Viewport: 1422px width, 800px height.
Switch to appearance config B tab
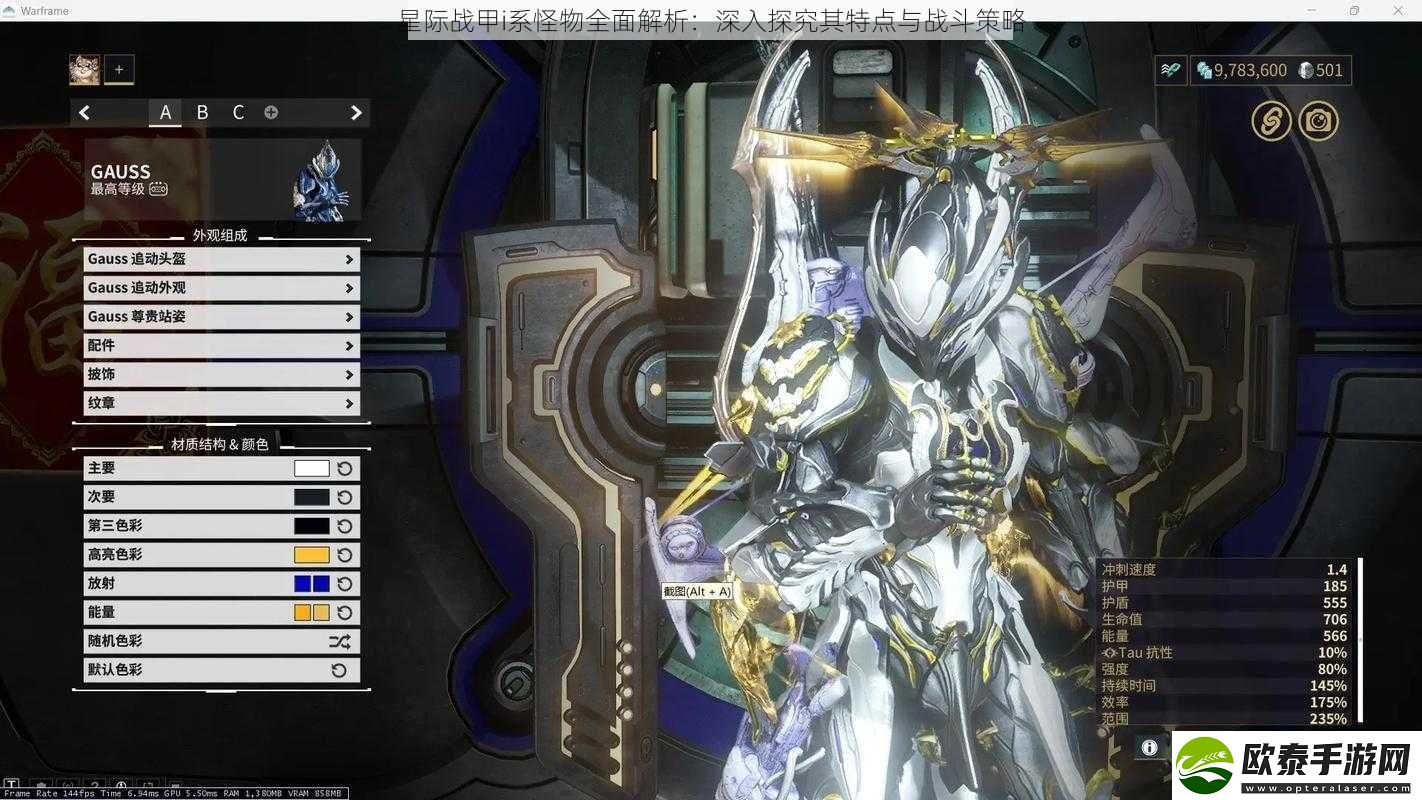pos(202,112)
